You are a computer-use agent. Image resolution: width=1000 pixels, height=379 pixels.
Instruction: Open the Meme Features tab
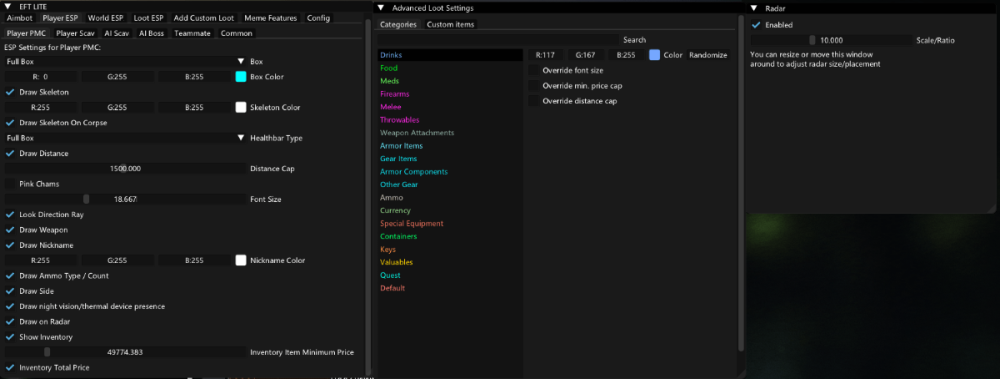tap(270, 18)
